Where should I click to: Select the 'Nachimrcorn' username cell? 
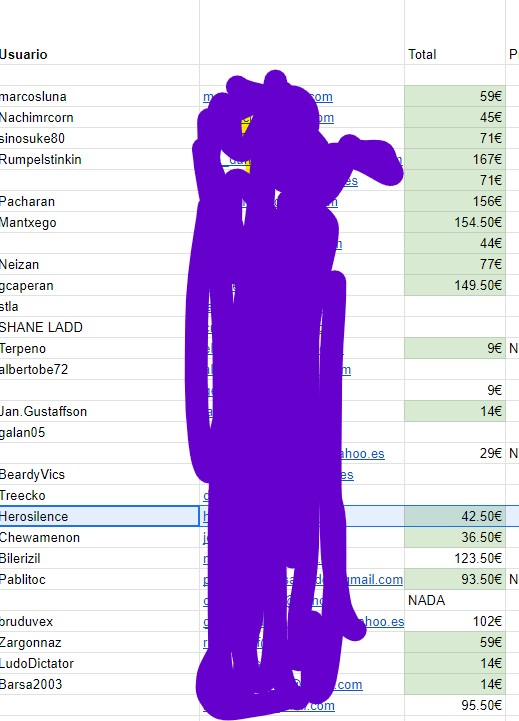99,117
